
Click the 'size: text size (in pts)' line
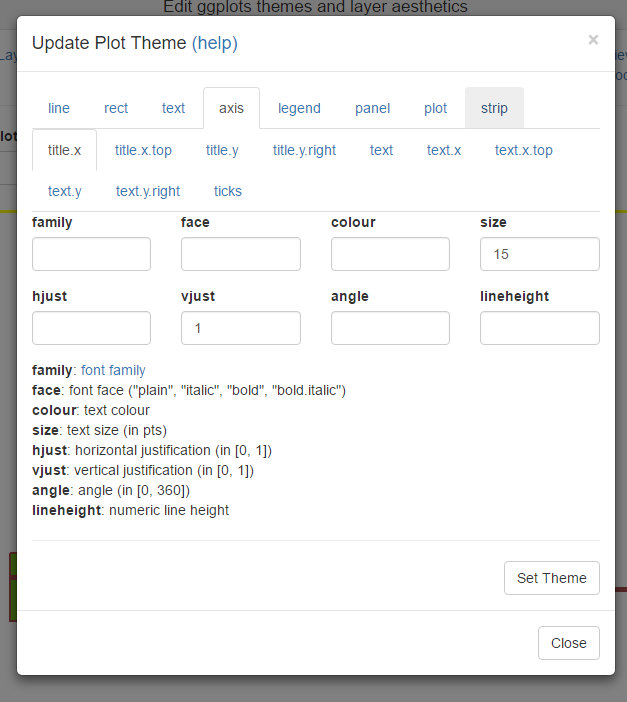[x=99, y=430]
